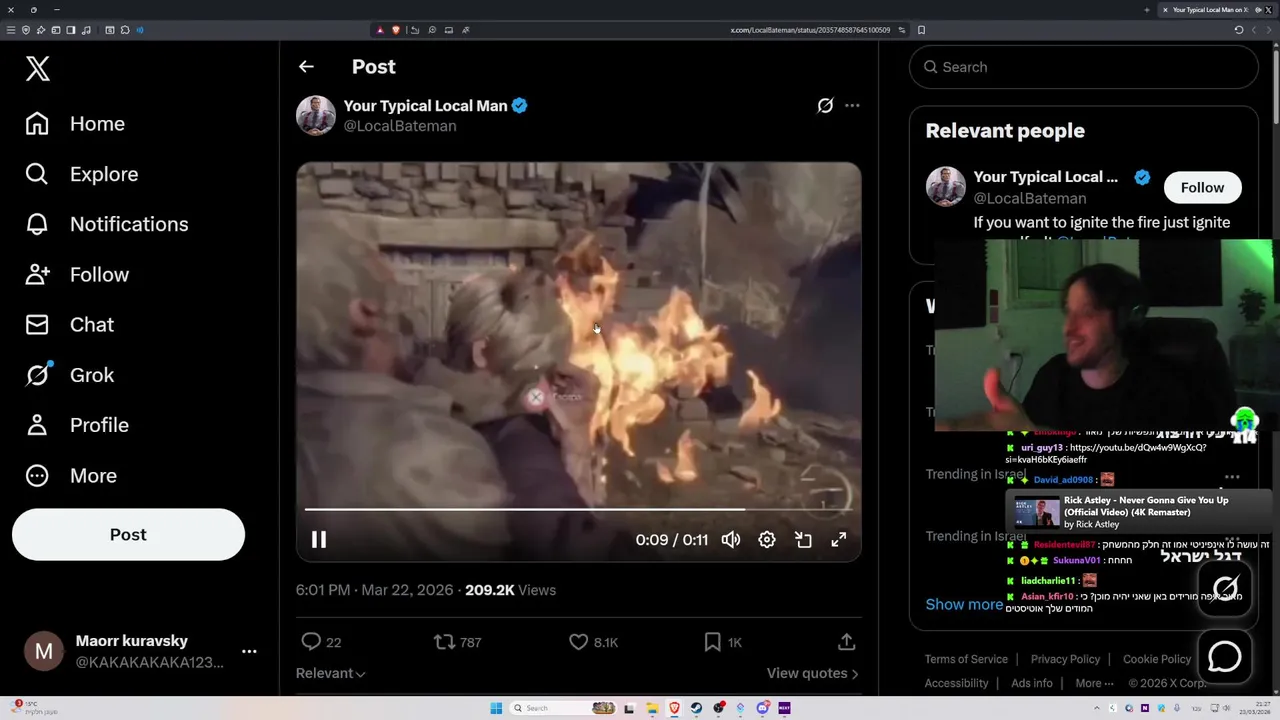The image size is (1280, 720).
Task: Show hidden system tray icons chevron
Action: click(1097, 708)
